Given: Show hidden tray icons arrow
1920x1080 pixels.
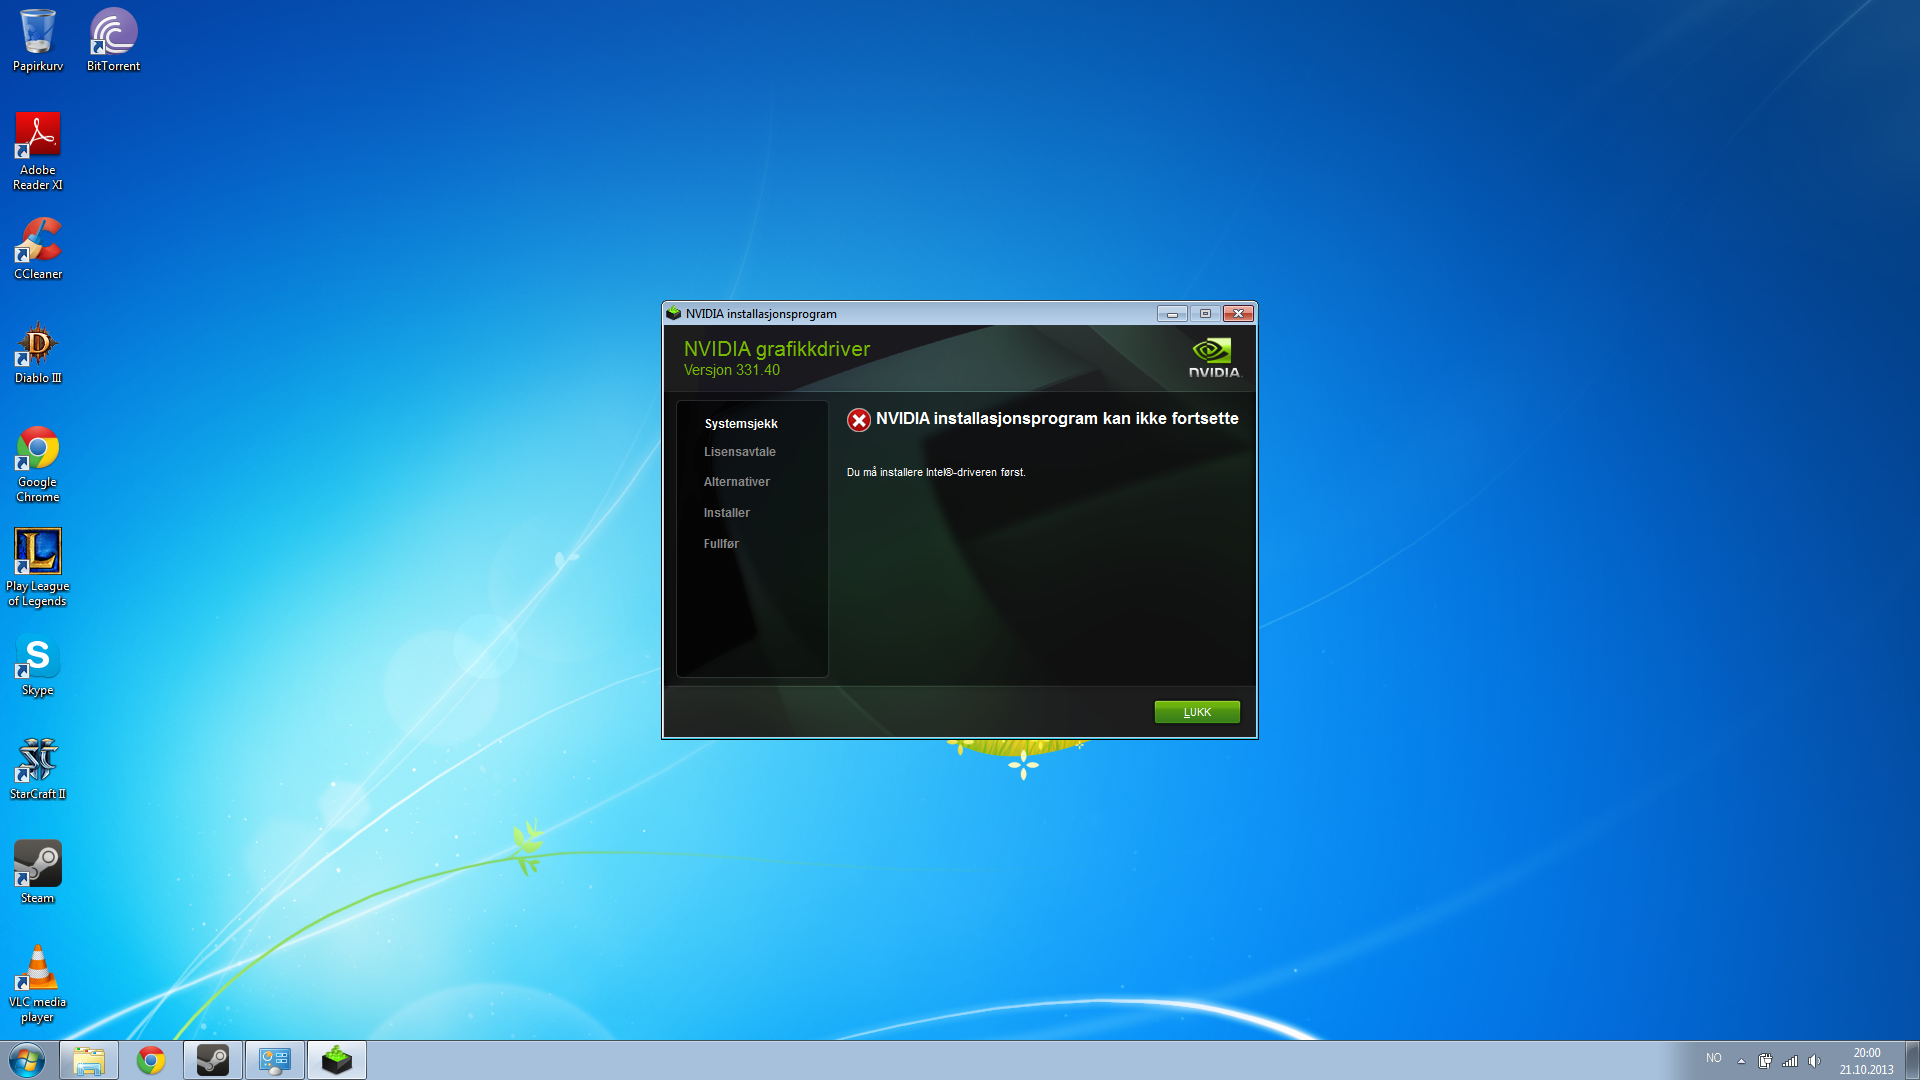Looking at the screenshot, I should 1741,1061.
